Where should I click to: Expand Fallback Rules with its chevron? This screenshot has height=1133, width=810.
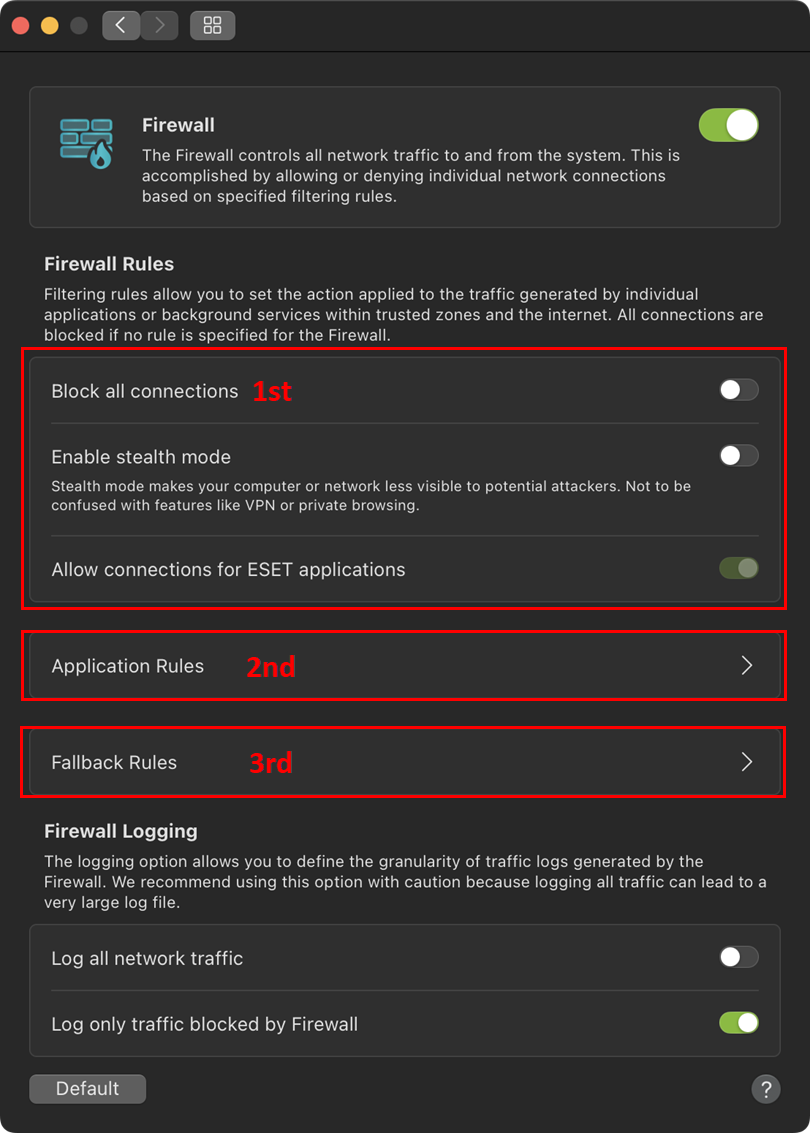tap(747, 762)
